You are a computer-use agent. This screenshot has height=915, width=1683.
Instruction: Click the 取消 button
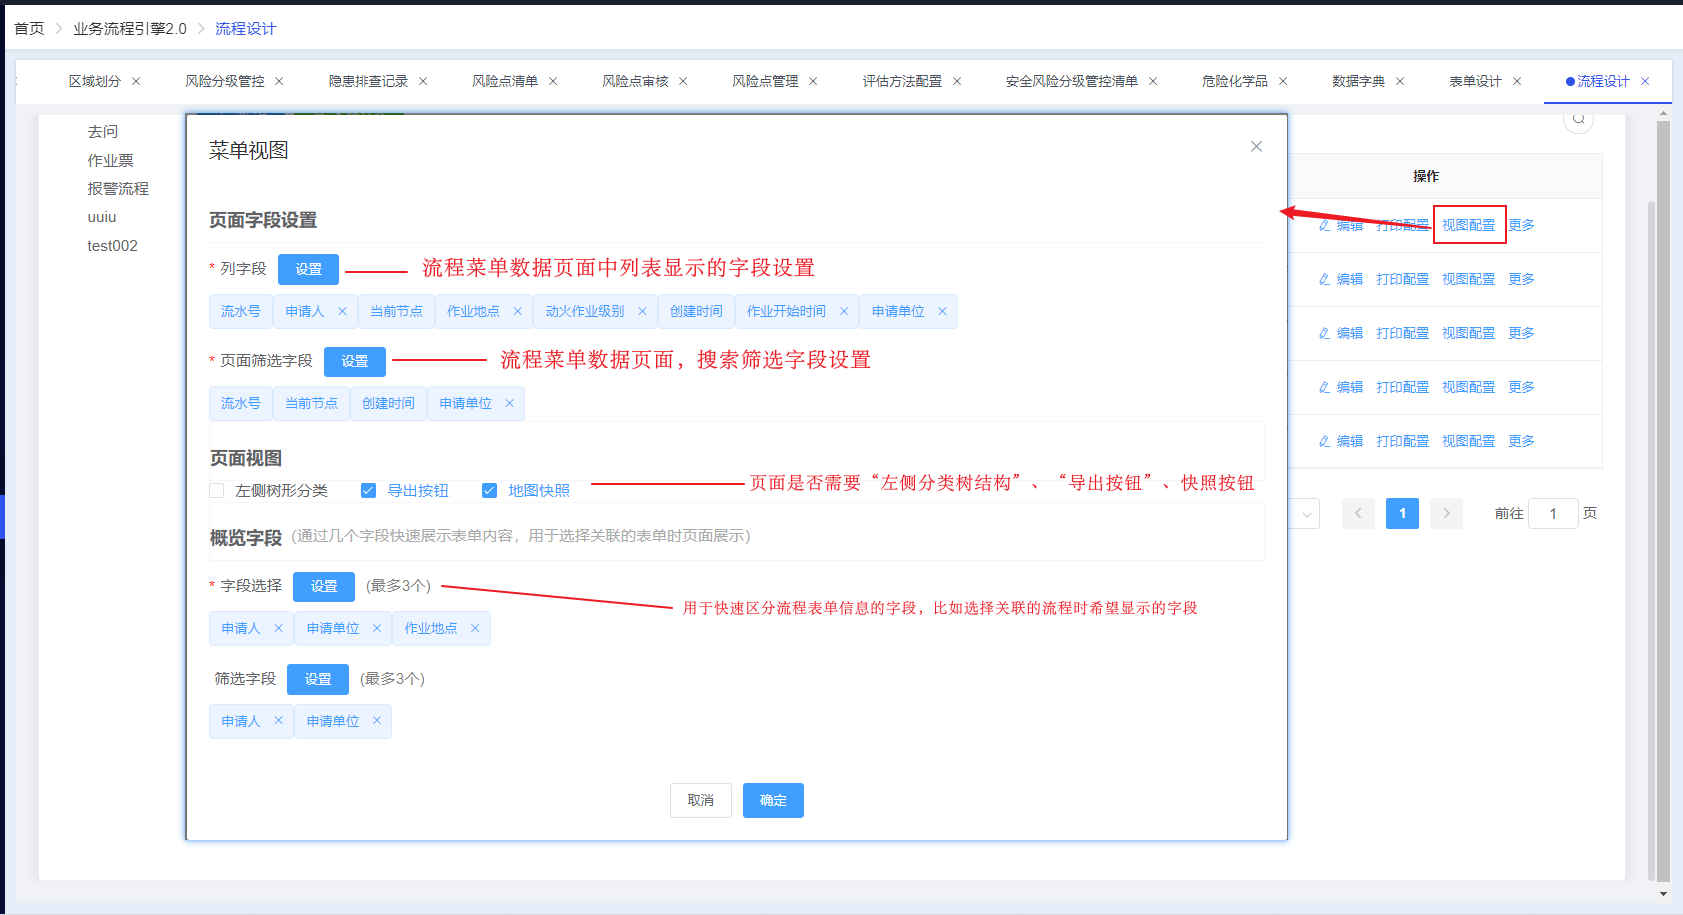tap(701, 800)
